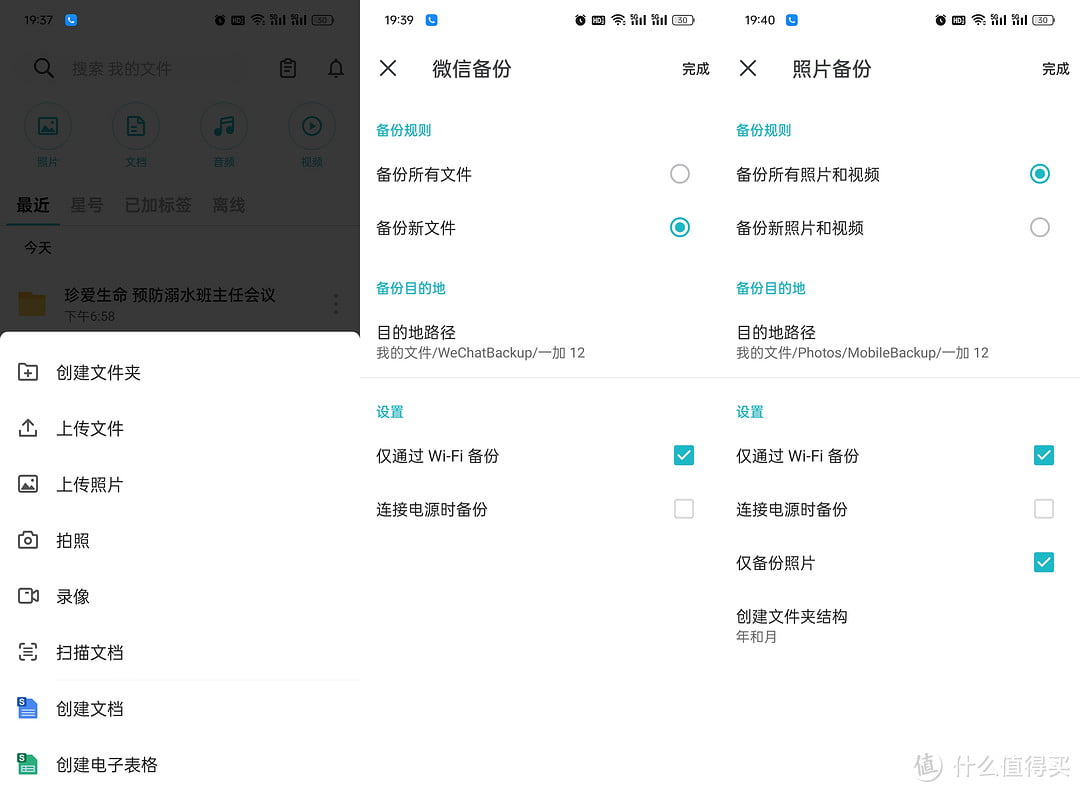Open the 视频 category icon
Image resolution: width=1080 pixels, height=792 pixels.
click(311, 125)
